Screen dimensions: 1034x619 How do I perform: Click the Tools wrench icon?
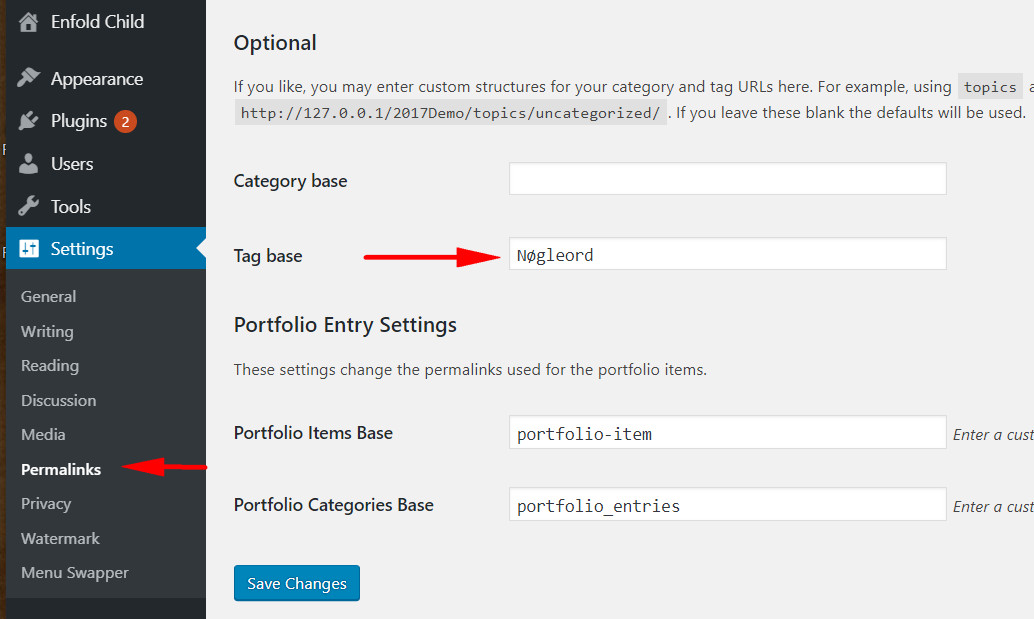[x=28, y=206]
